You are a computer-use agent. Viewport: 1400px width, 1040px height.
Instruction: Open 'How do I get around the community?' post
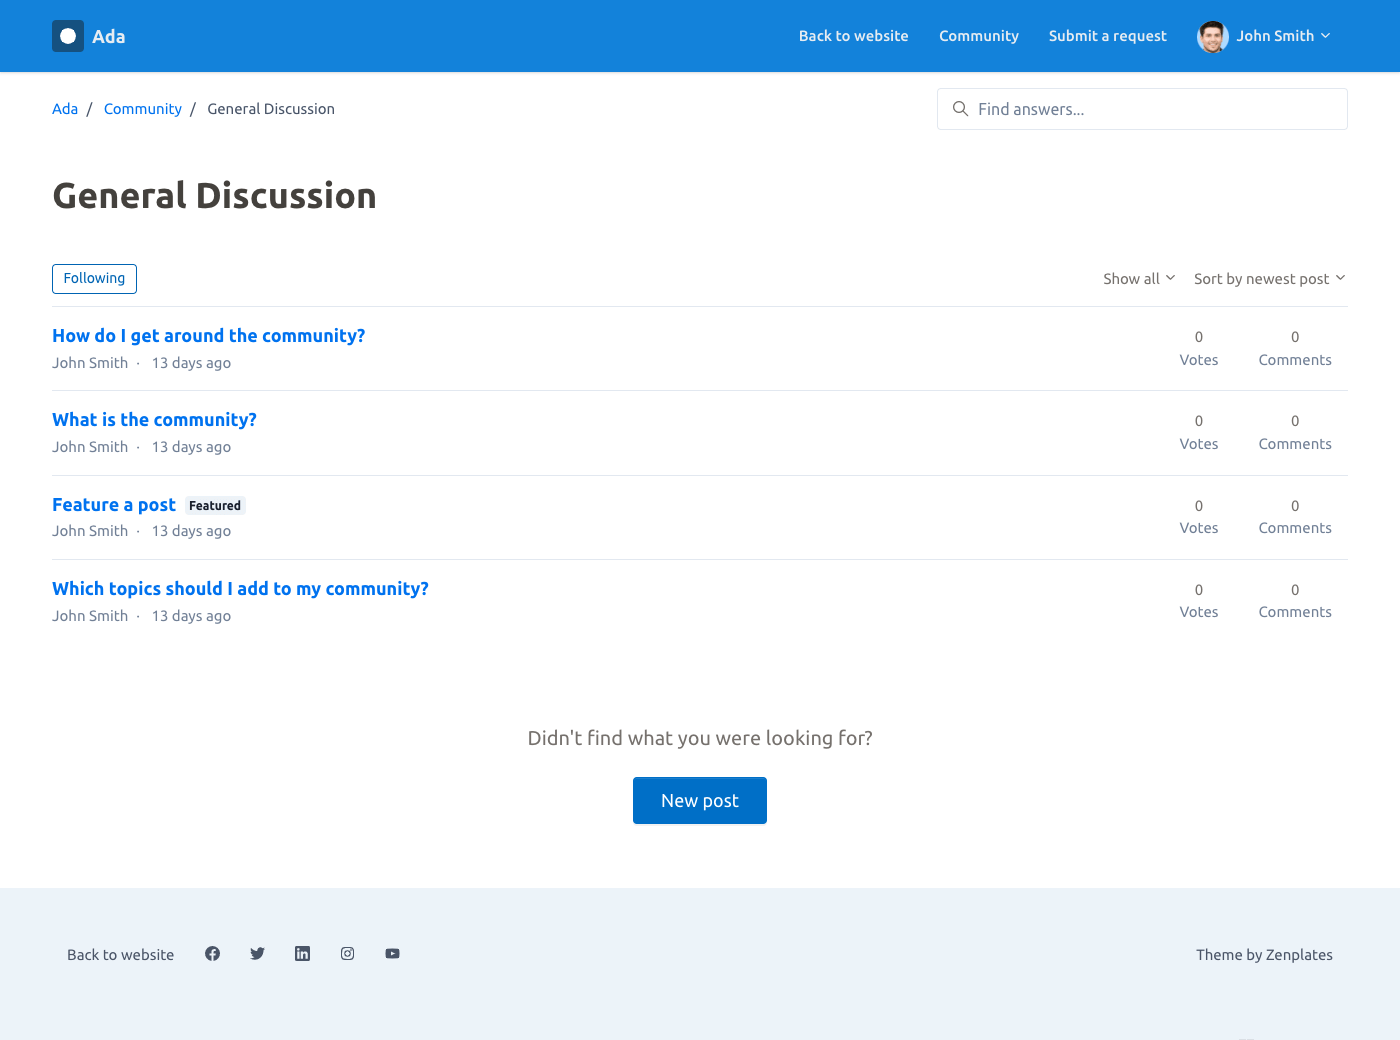coord(208,336)
